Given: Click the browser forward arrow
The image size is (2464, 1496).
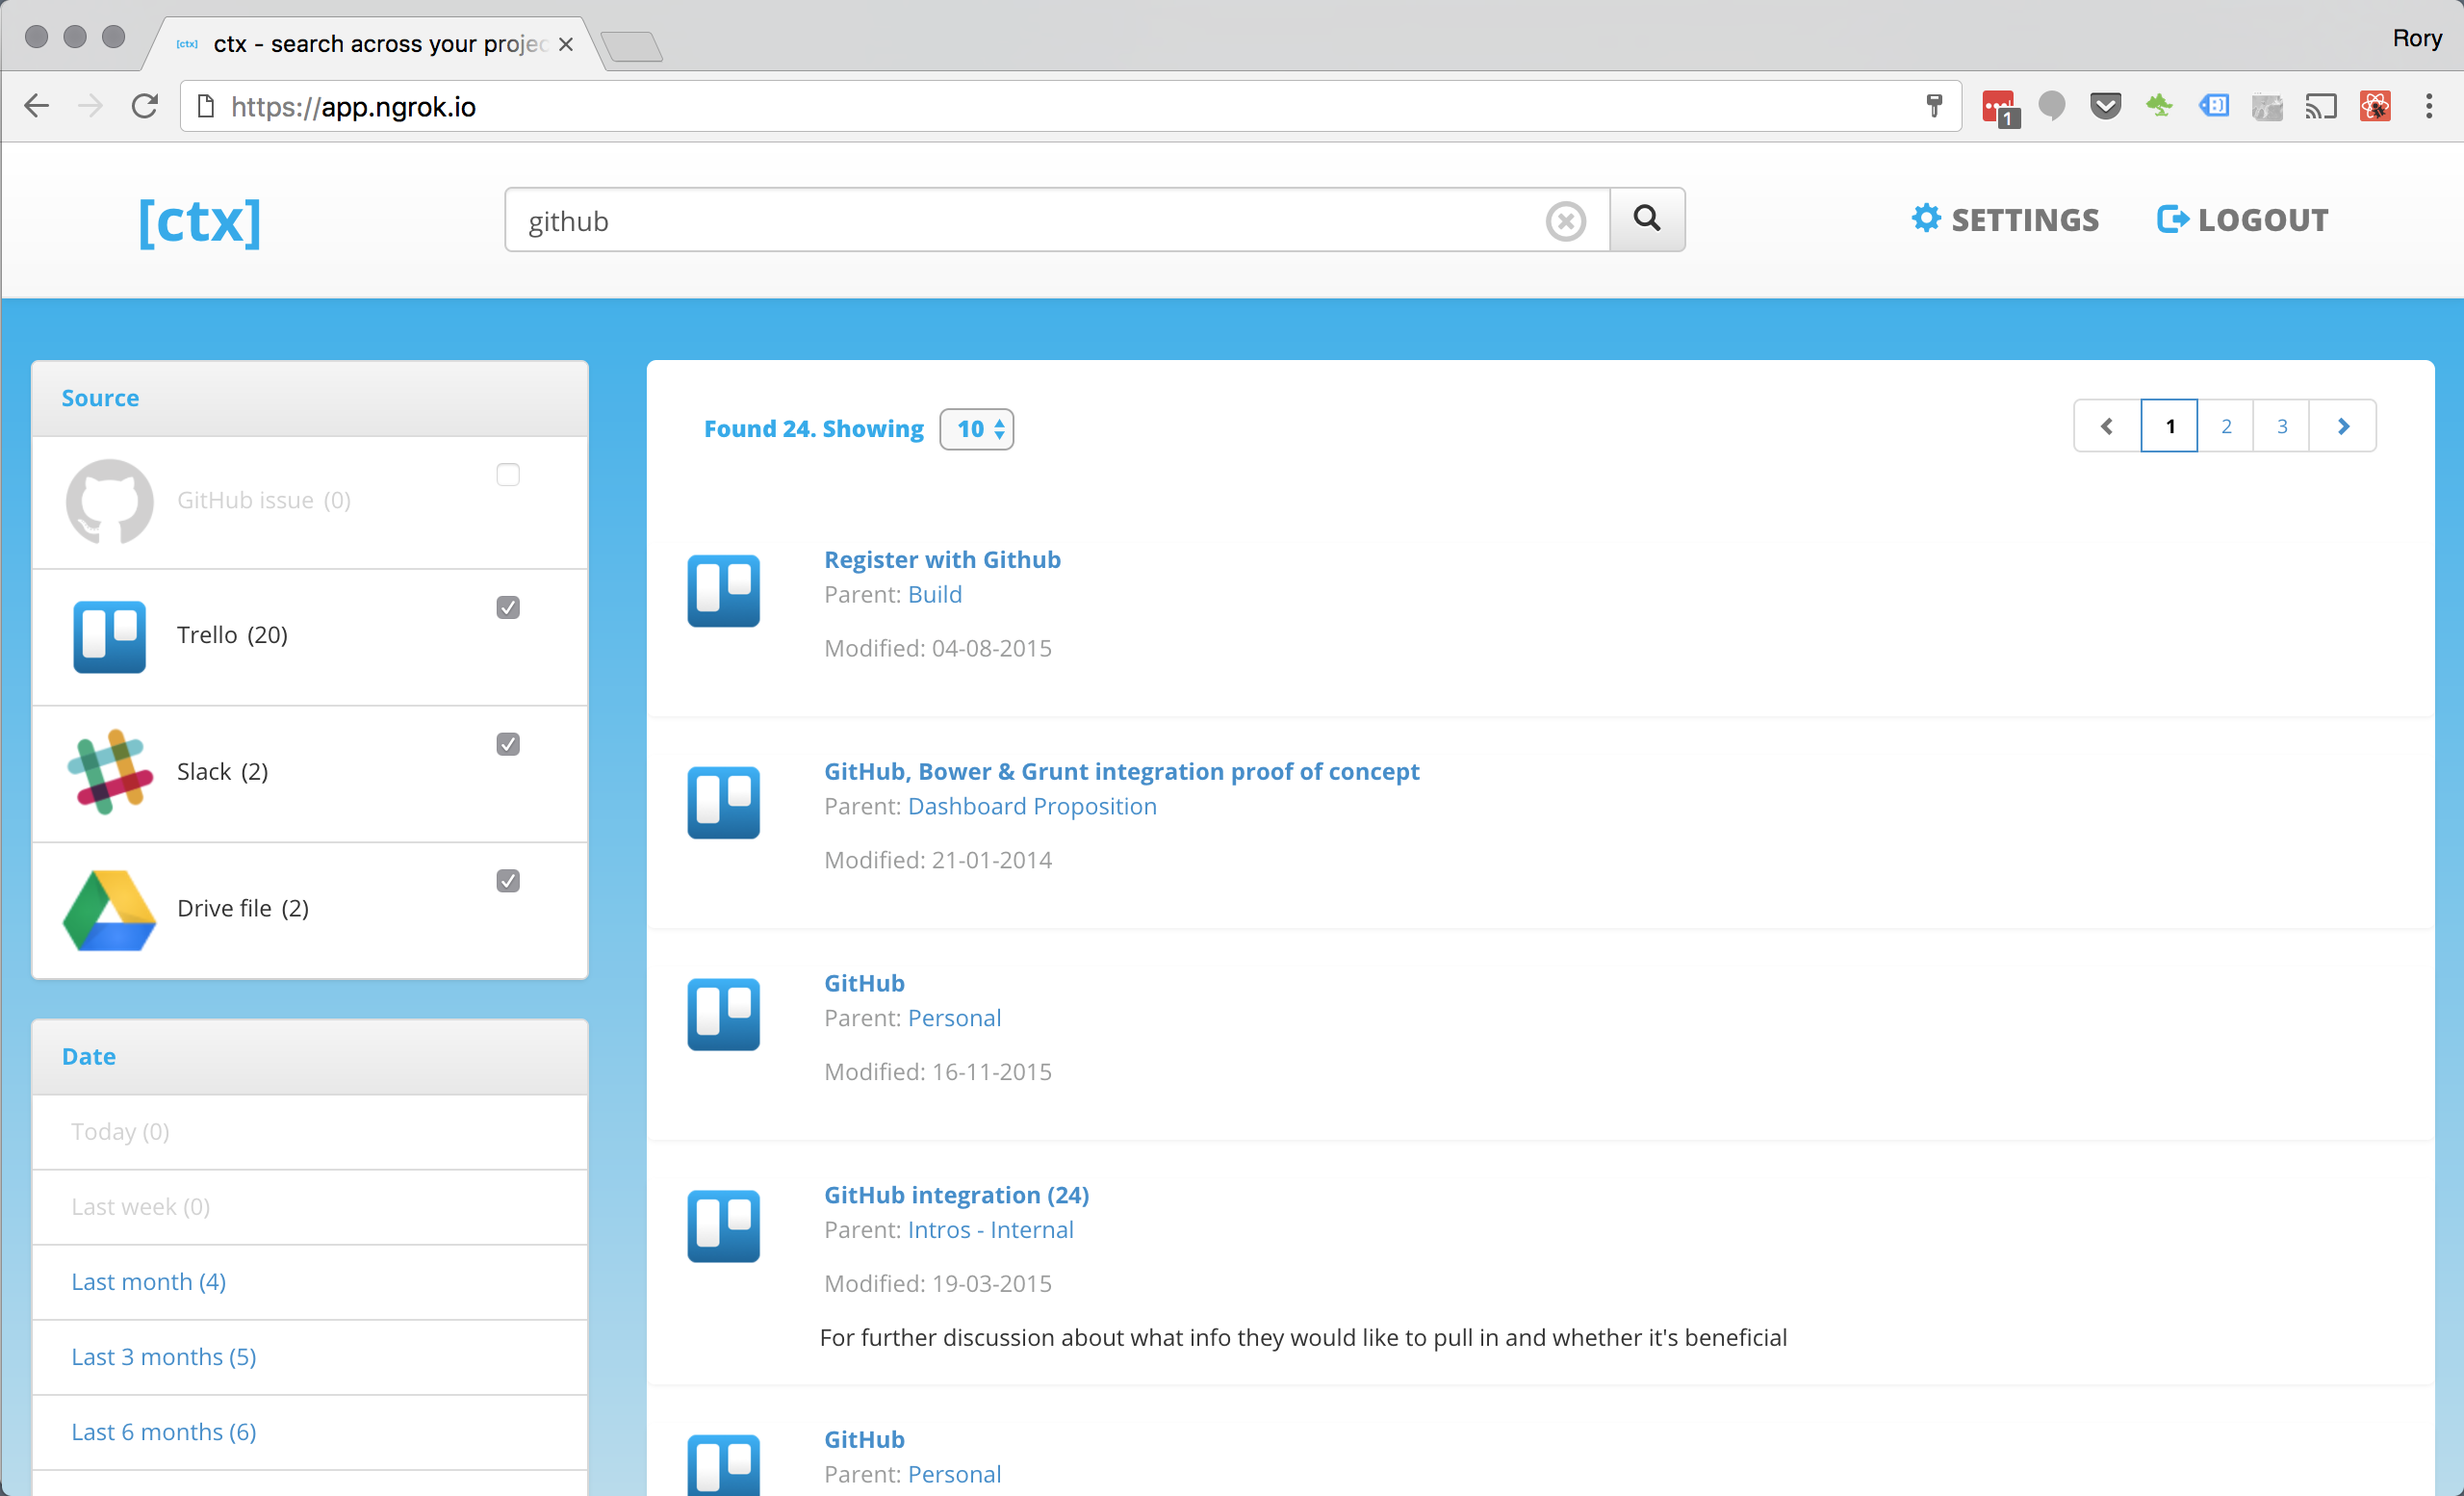Looking at the screenshot, I should [90, 106].
